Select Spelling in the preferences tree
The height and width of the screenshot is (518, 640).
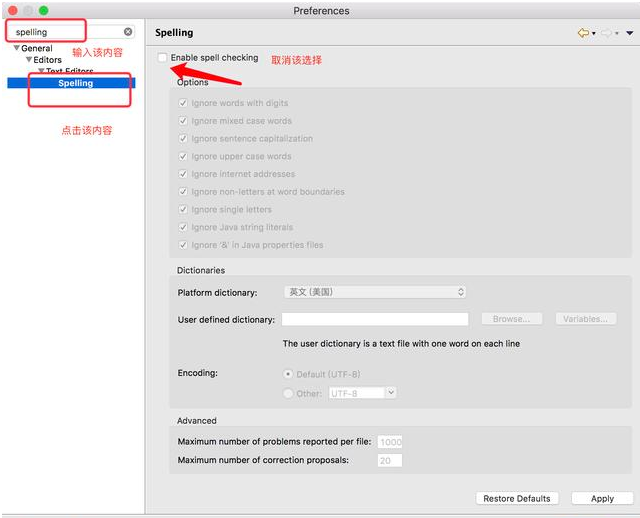pyautogui.click(x=75, y=83)
